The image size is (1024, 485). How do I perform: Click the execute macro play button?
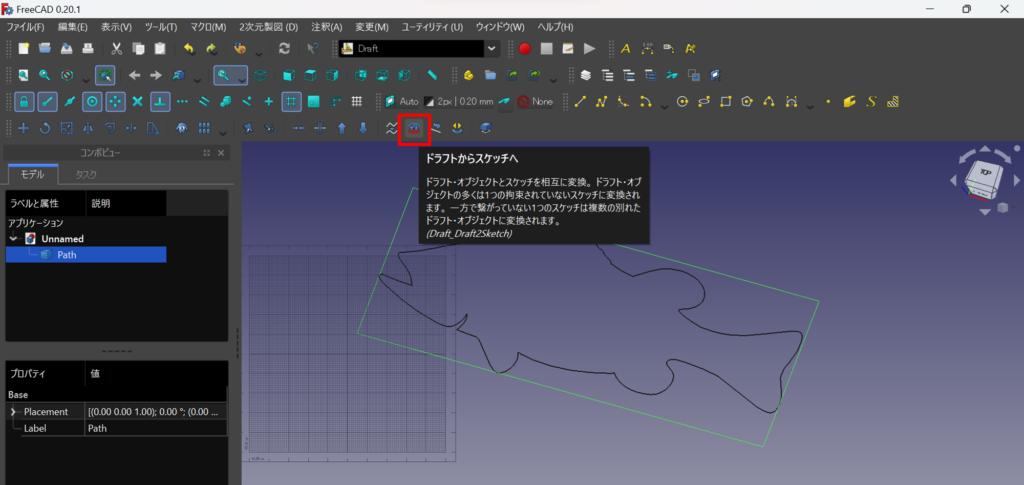(x=590, y=48)
